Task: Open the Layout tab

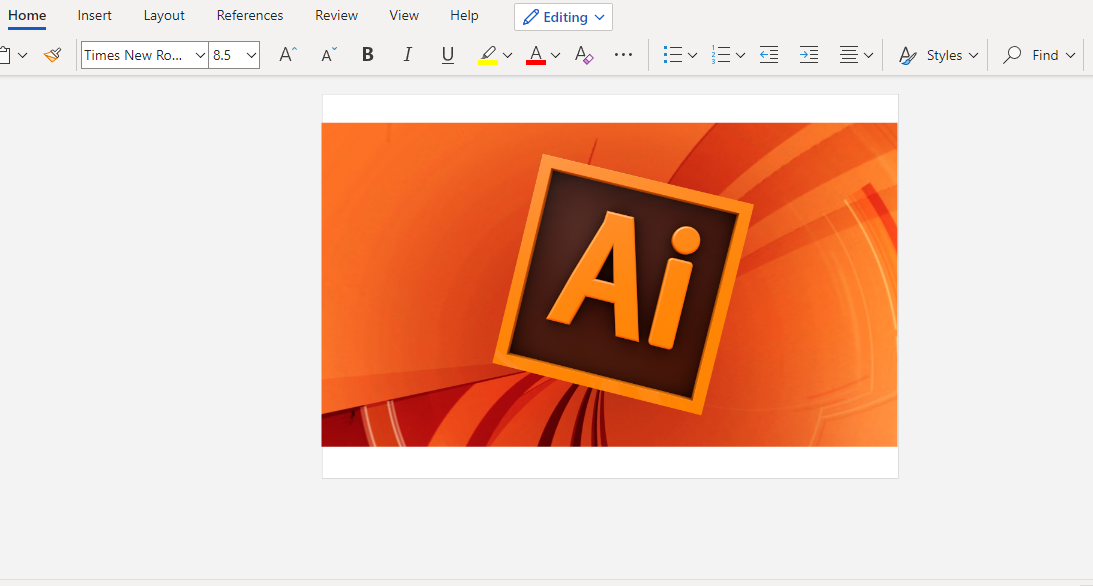Action: click(x=164, y=15)
